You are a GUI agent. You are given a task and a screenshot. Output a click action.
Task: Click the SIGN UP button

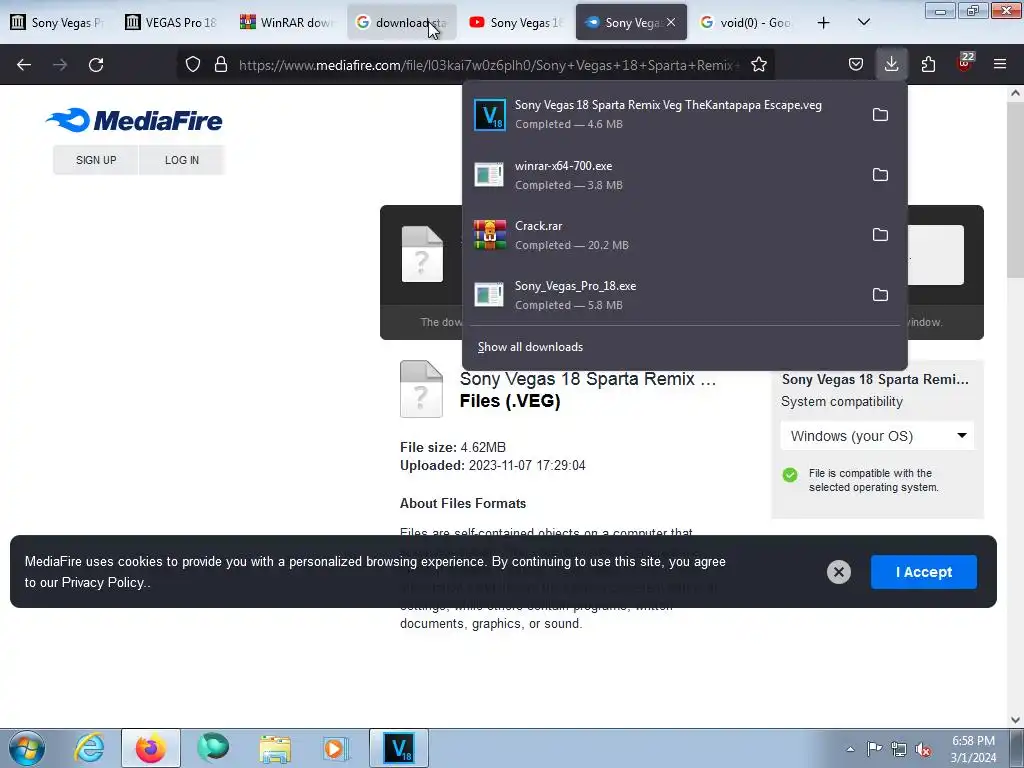click(96, 160)
